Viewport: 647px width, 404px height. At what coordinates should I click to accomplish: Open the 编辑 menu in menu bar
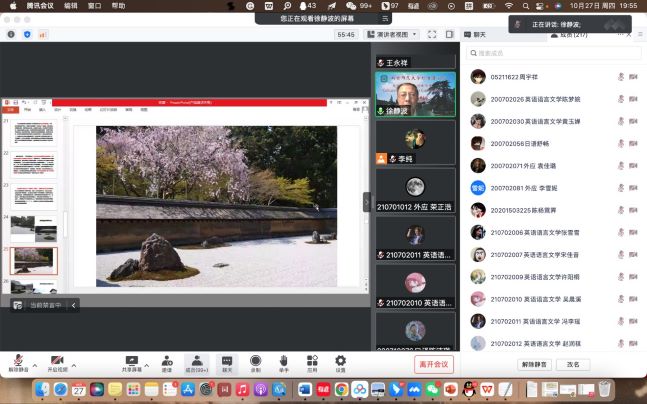tap(71, 5)
